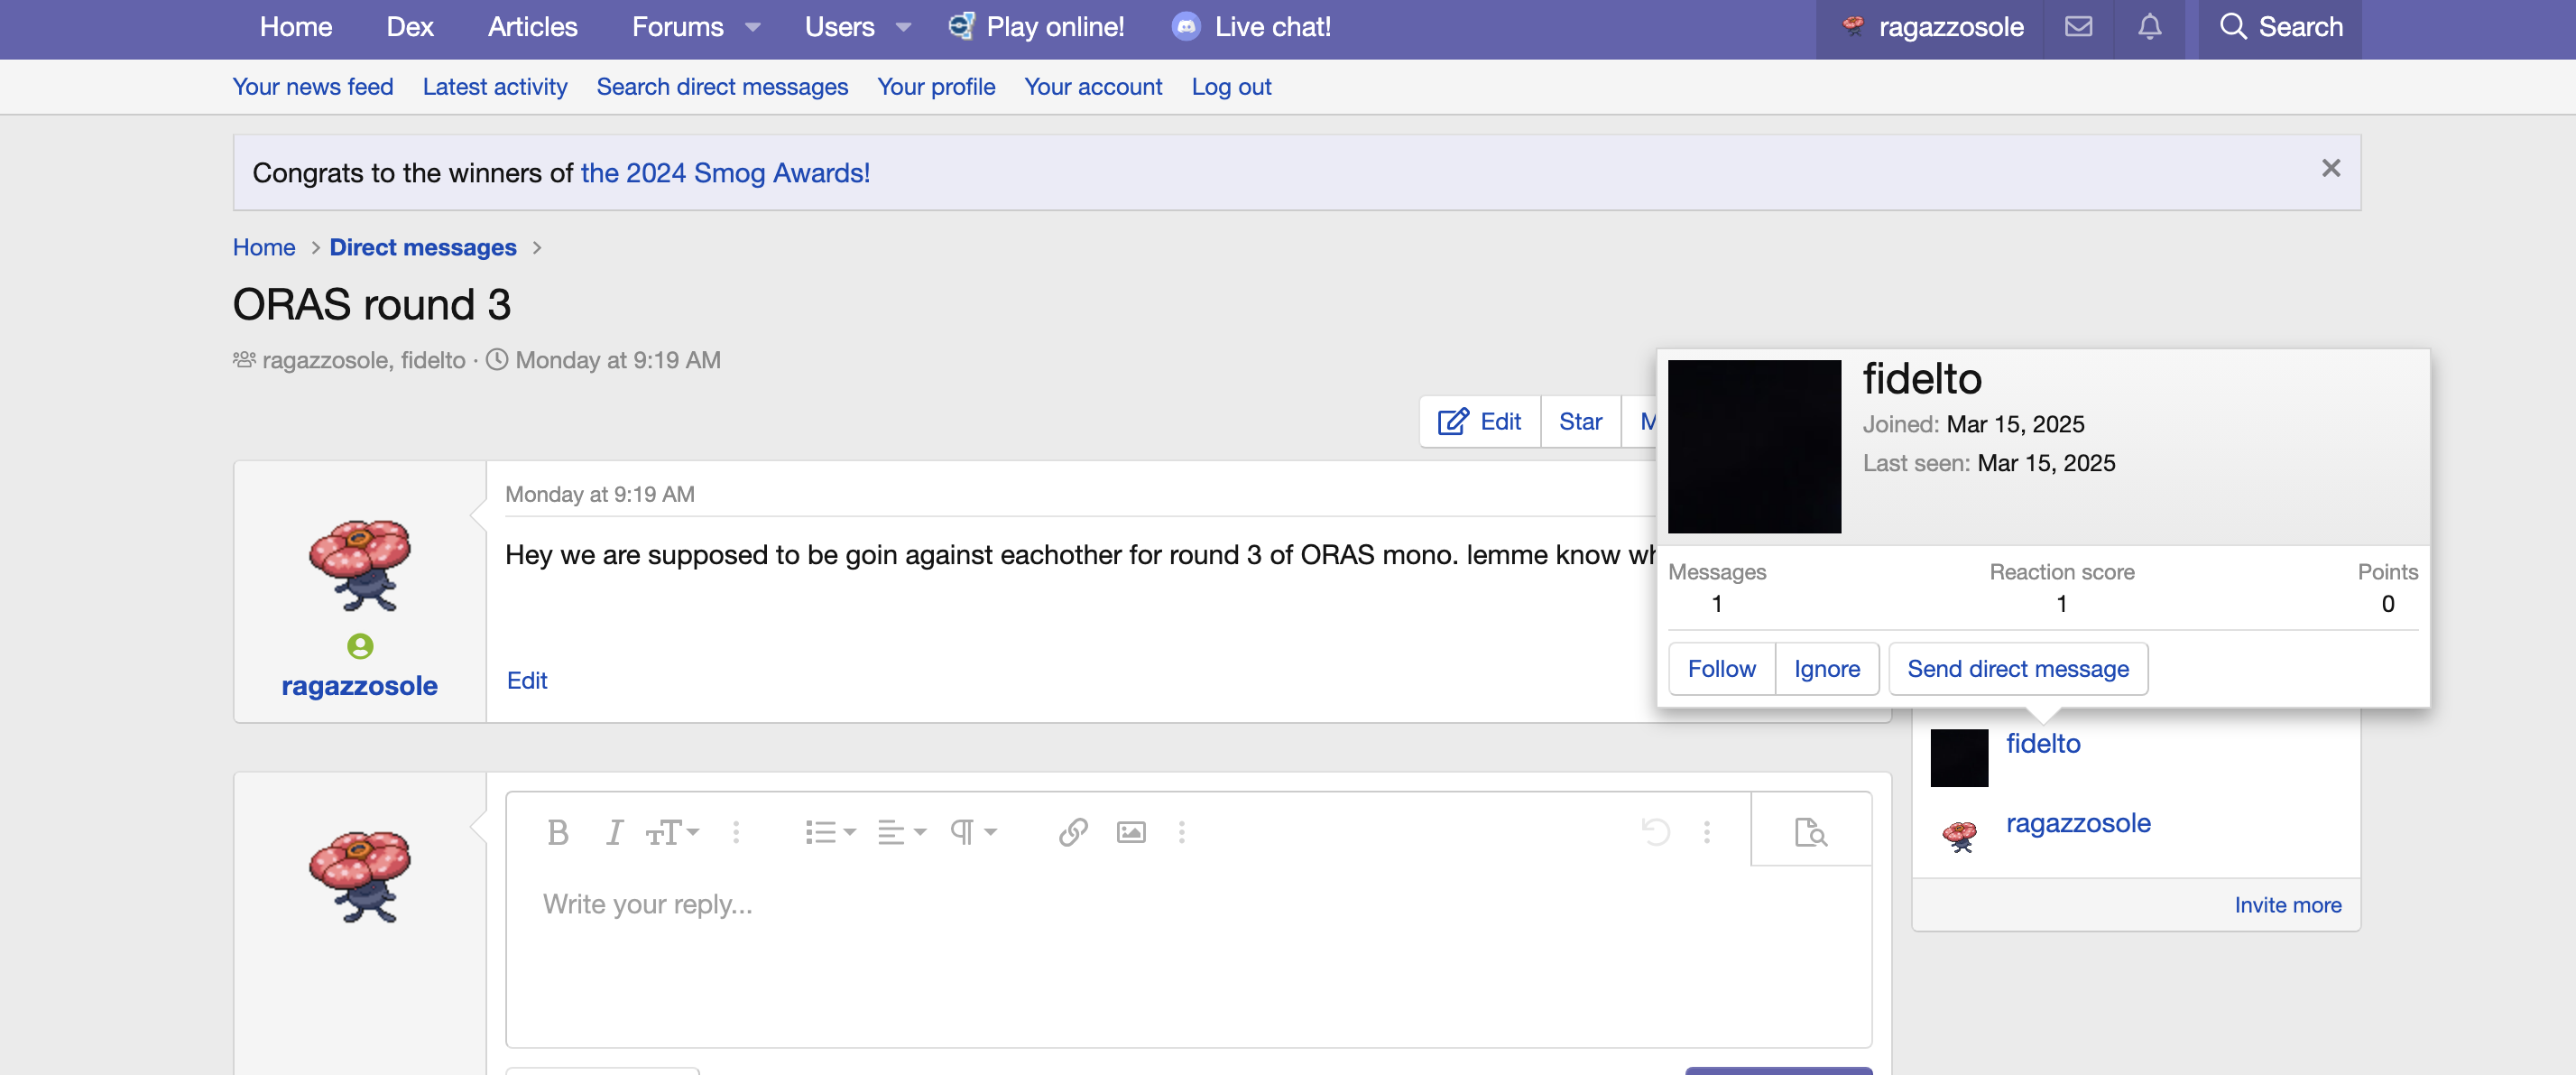The height and width of the screenshot is (1075, 2576).
Task: Insert an image with the picture icon
Action: 1131,832
